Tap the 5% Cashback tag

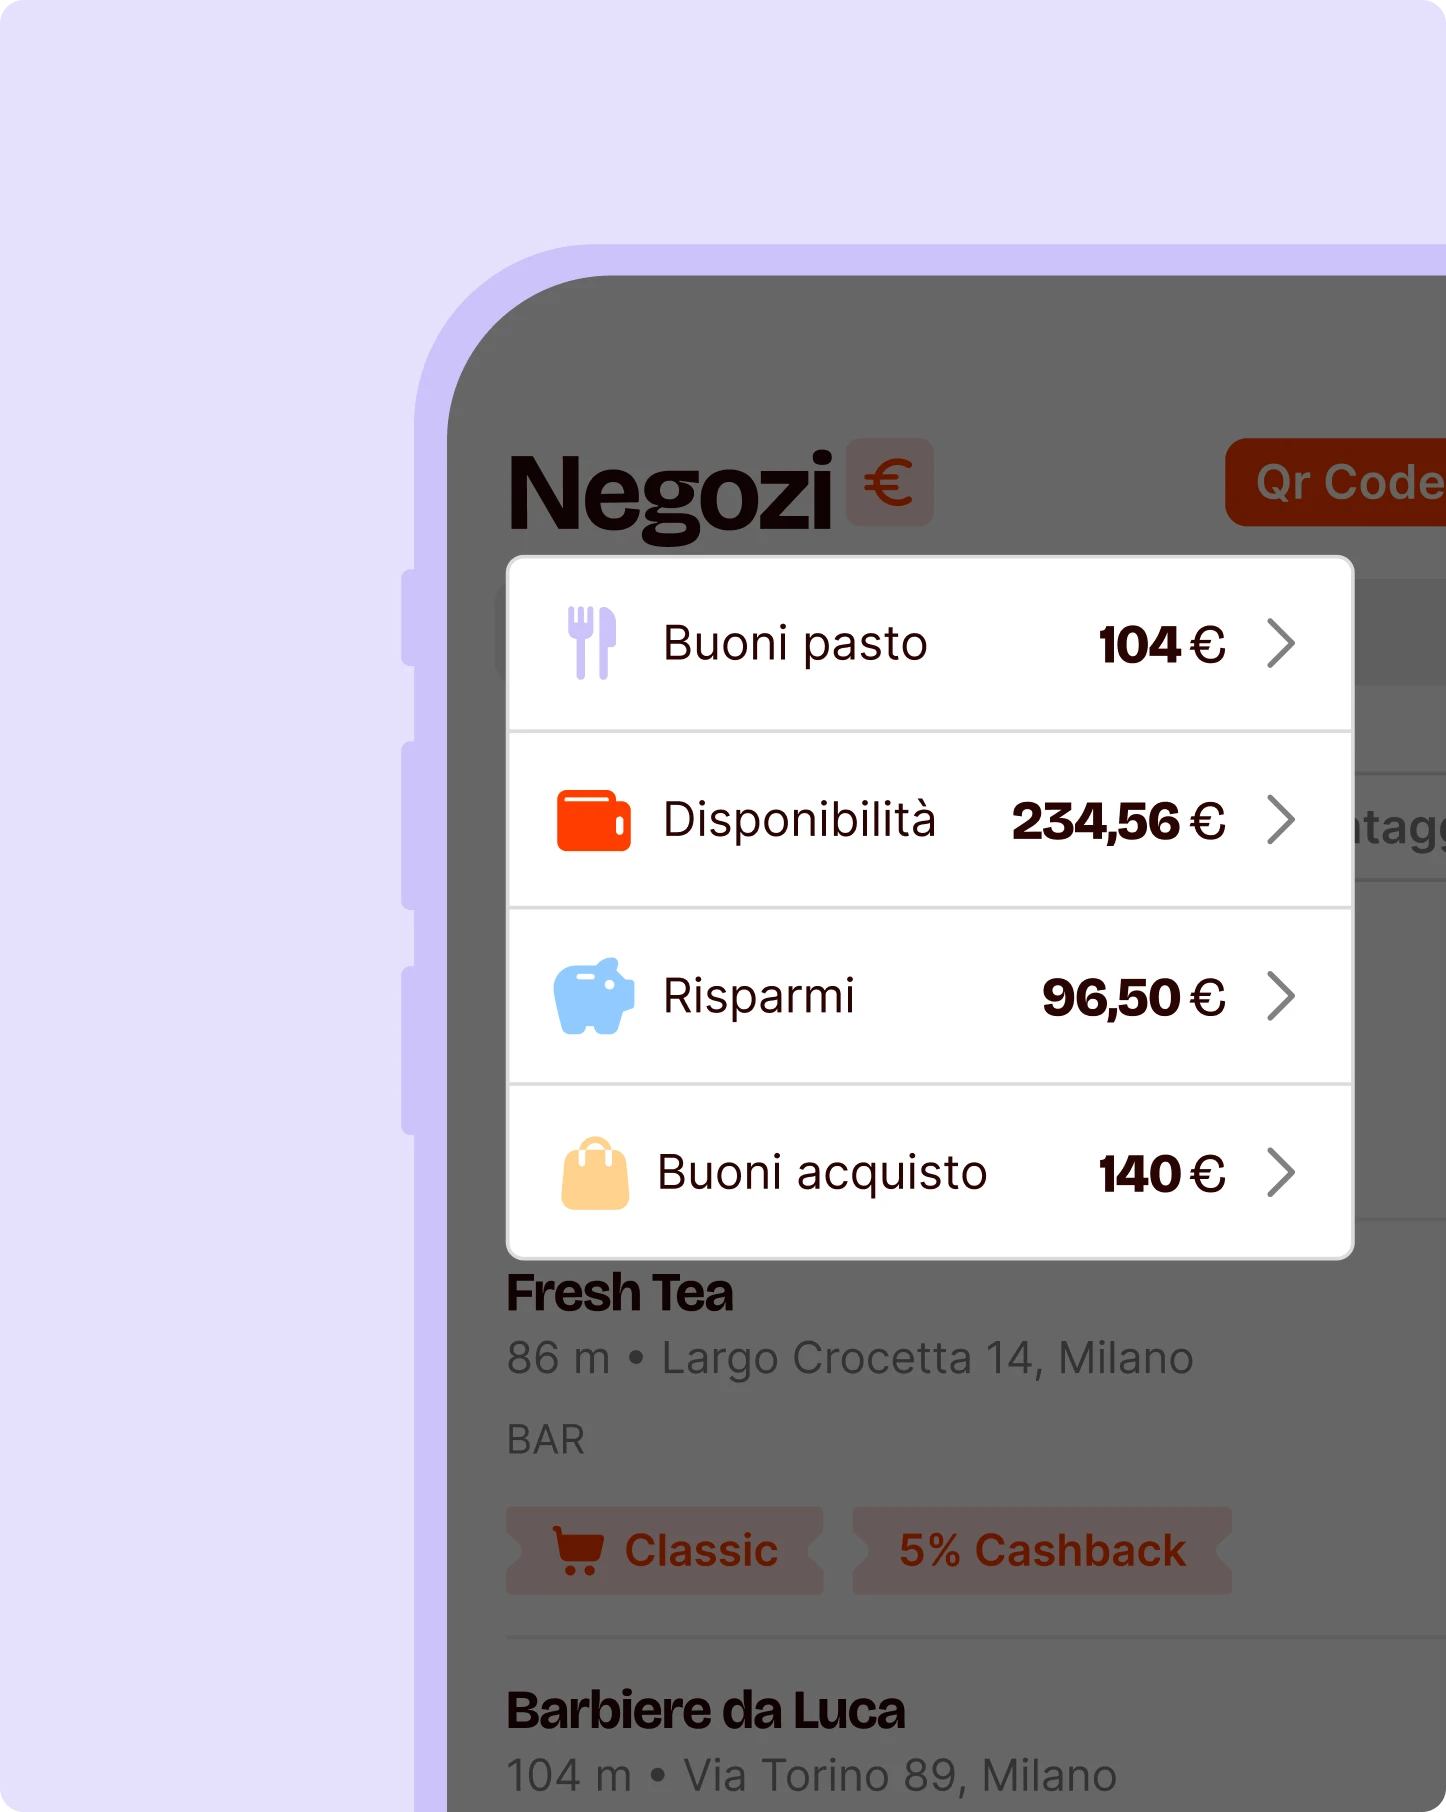(1041, 1551)
